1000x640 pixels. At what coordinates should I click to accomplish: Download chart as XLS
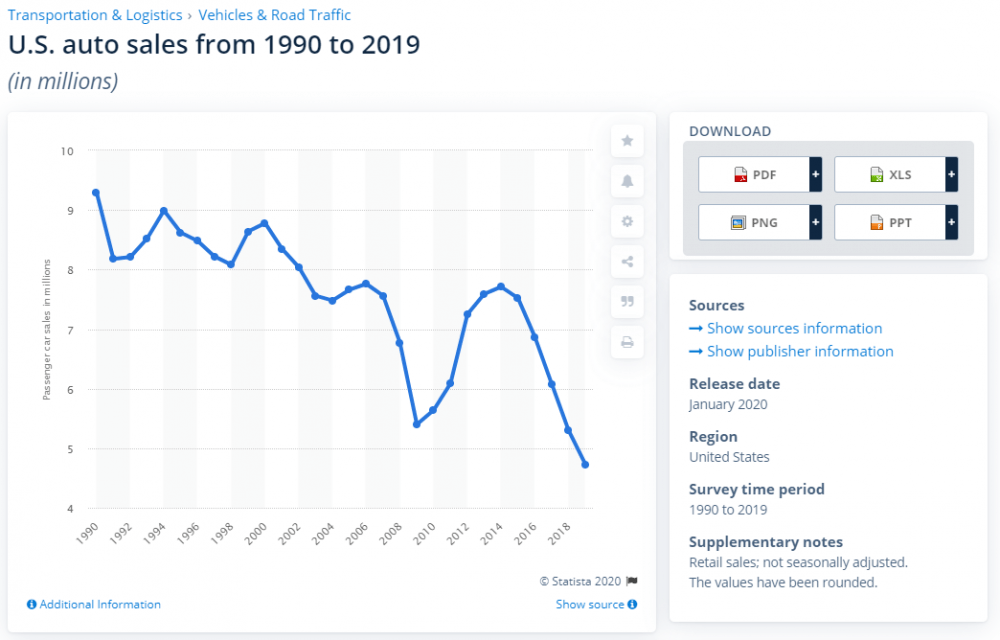pyautogui.click(x=889, y=175)
